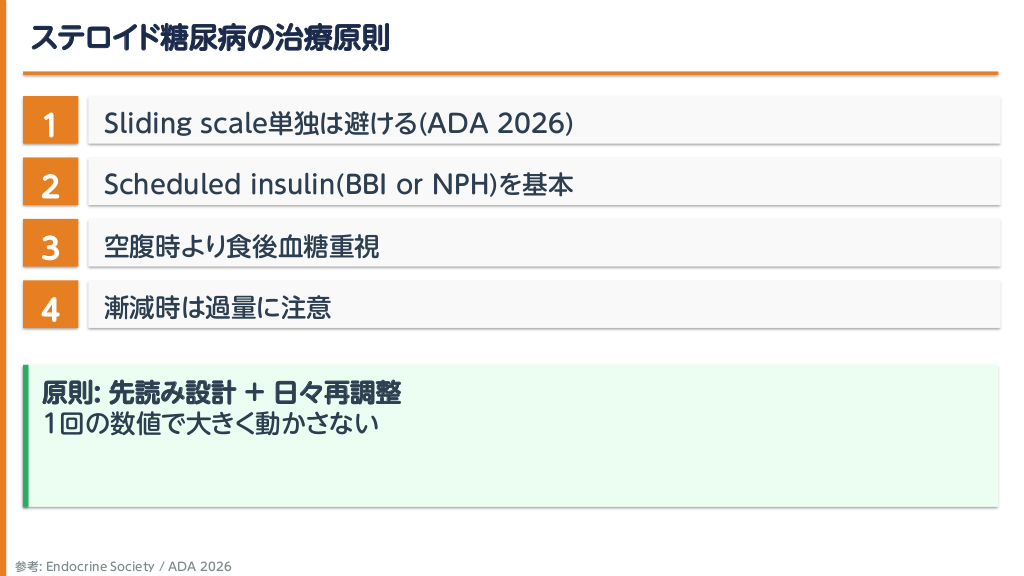The width and height of the screenshot is (1024, 576).
Task: Click the green accent bar on the callout box
Action: point(26,435)
